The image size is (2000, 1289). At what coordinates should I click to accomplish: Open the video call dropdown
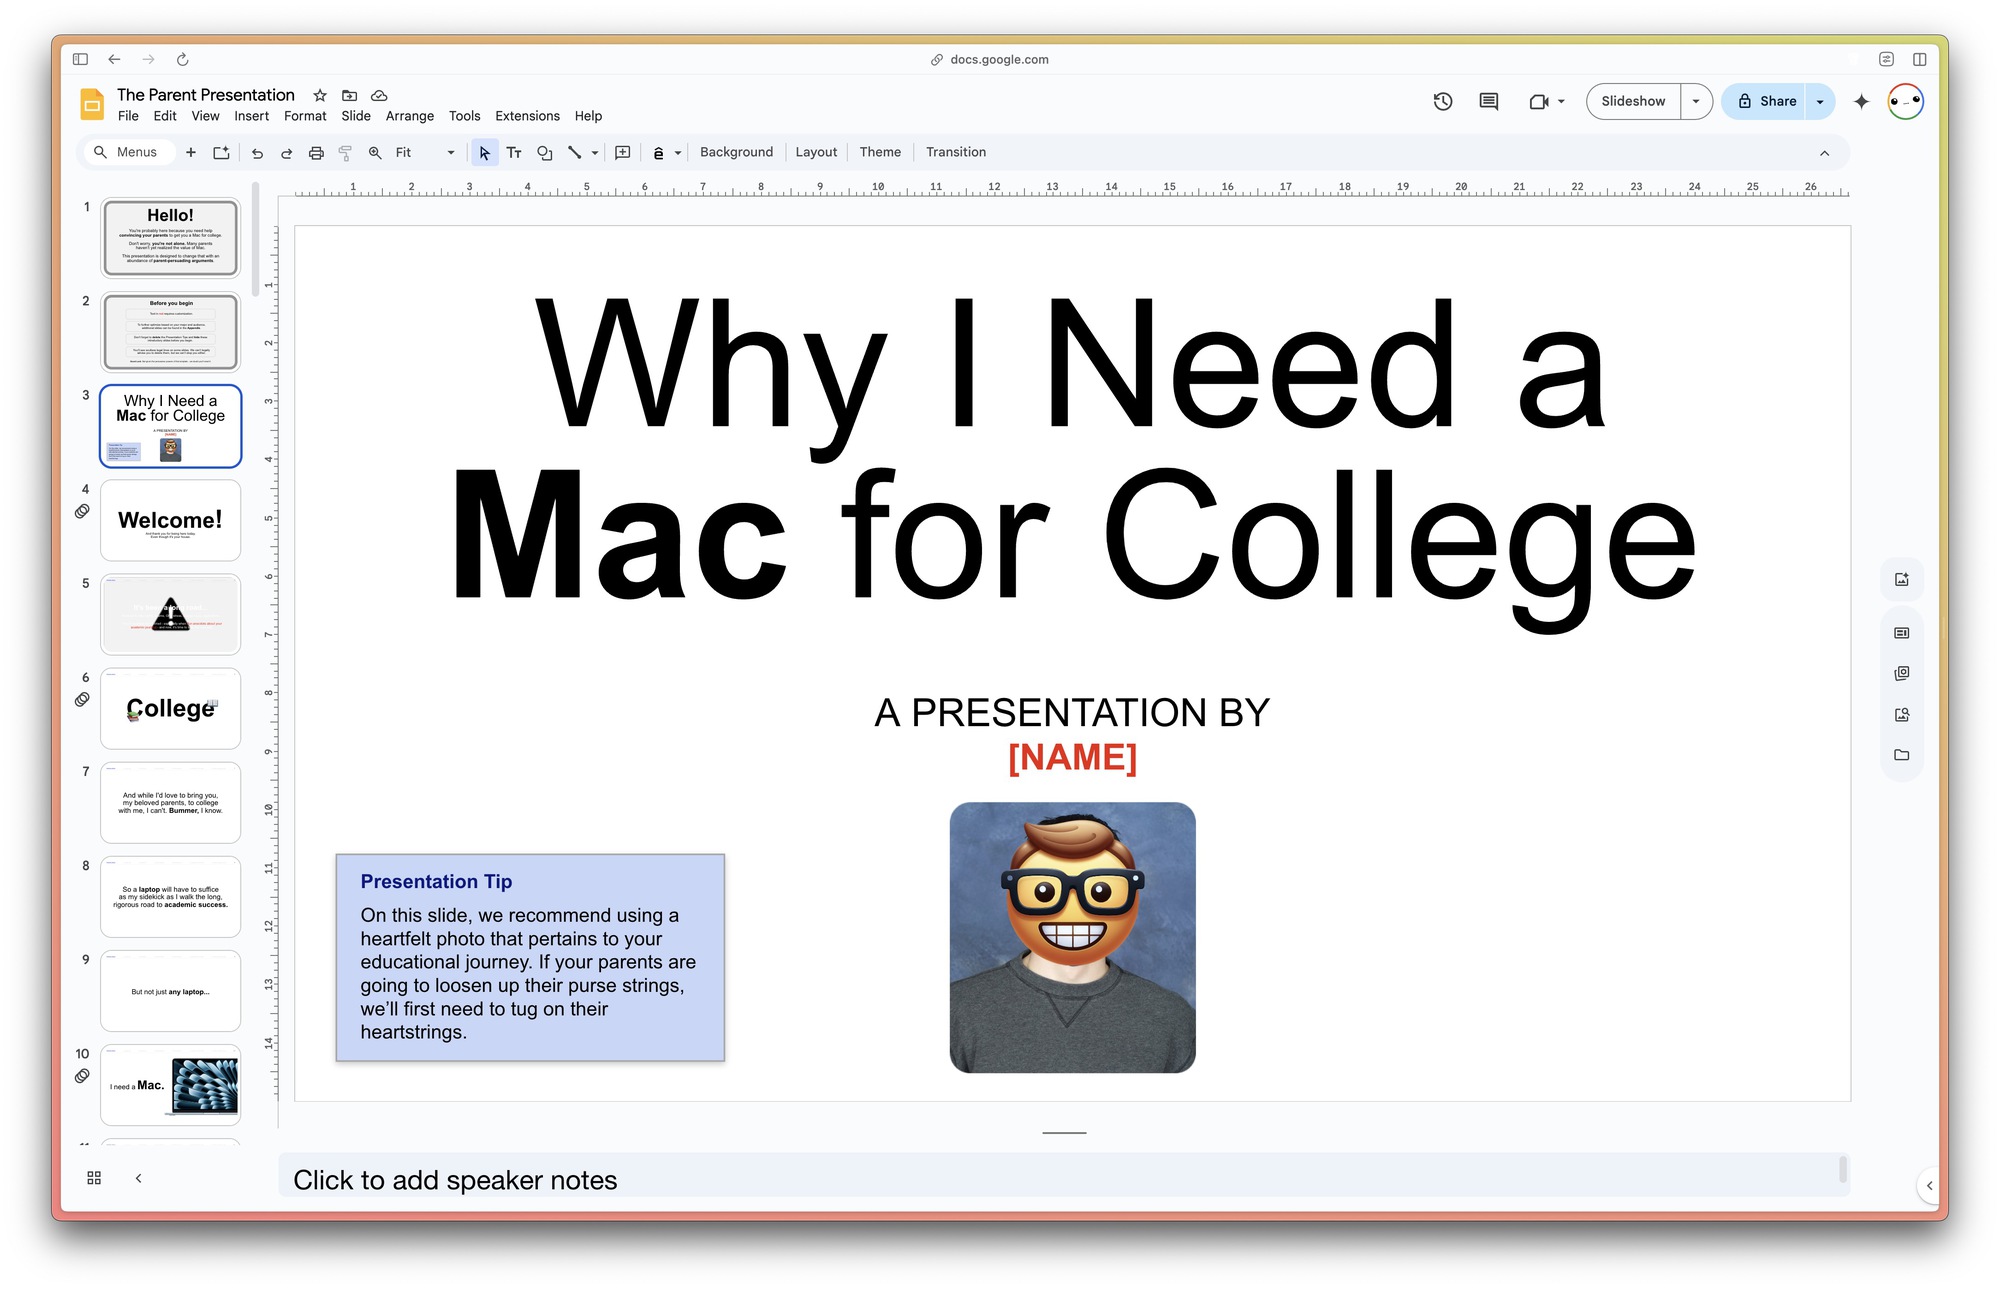click(x=1561, y=101)
